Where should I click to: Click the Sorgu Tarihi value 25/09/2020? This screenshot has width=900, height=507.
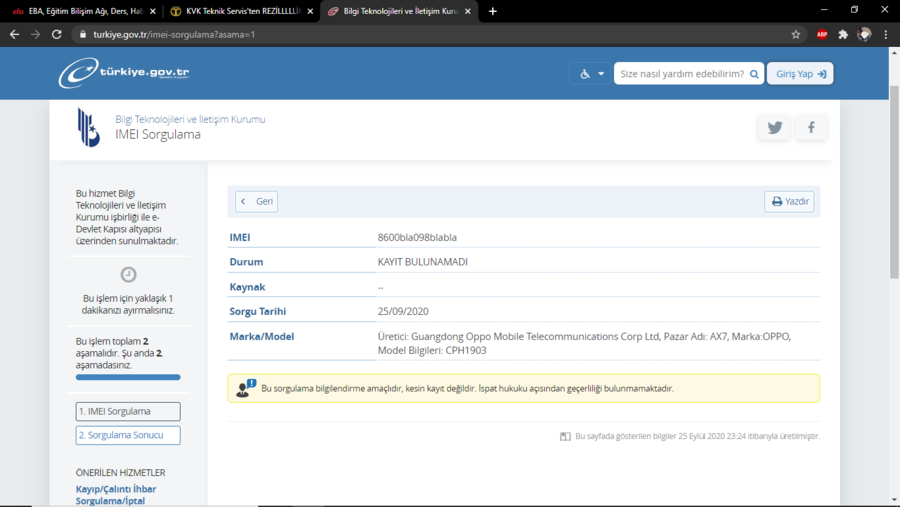pos(403,311)
